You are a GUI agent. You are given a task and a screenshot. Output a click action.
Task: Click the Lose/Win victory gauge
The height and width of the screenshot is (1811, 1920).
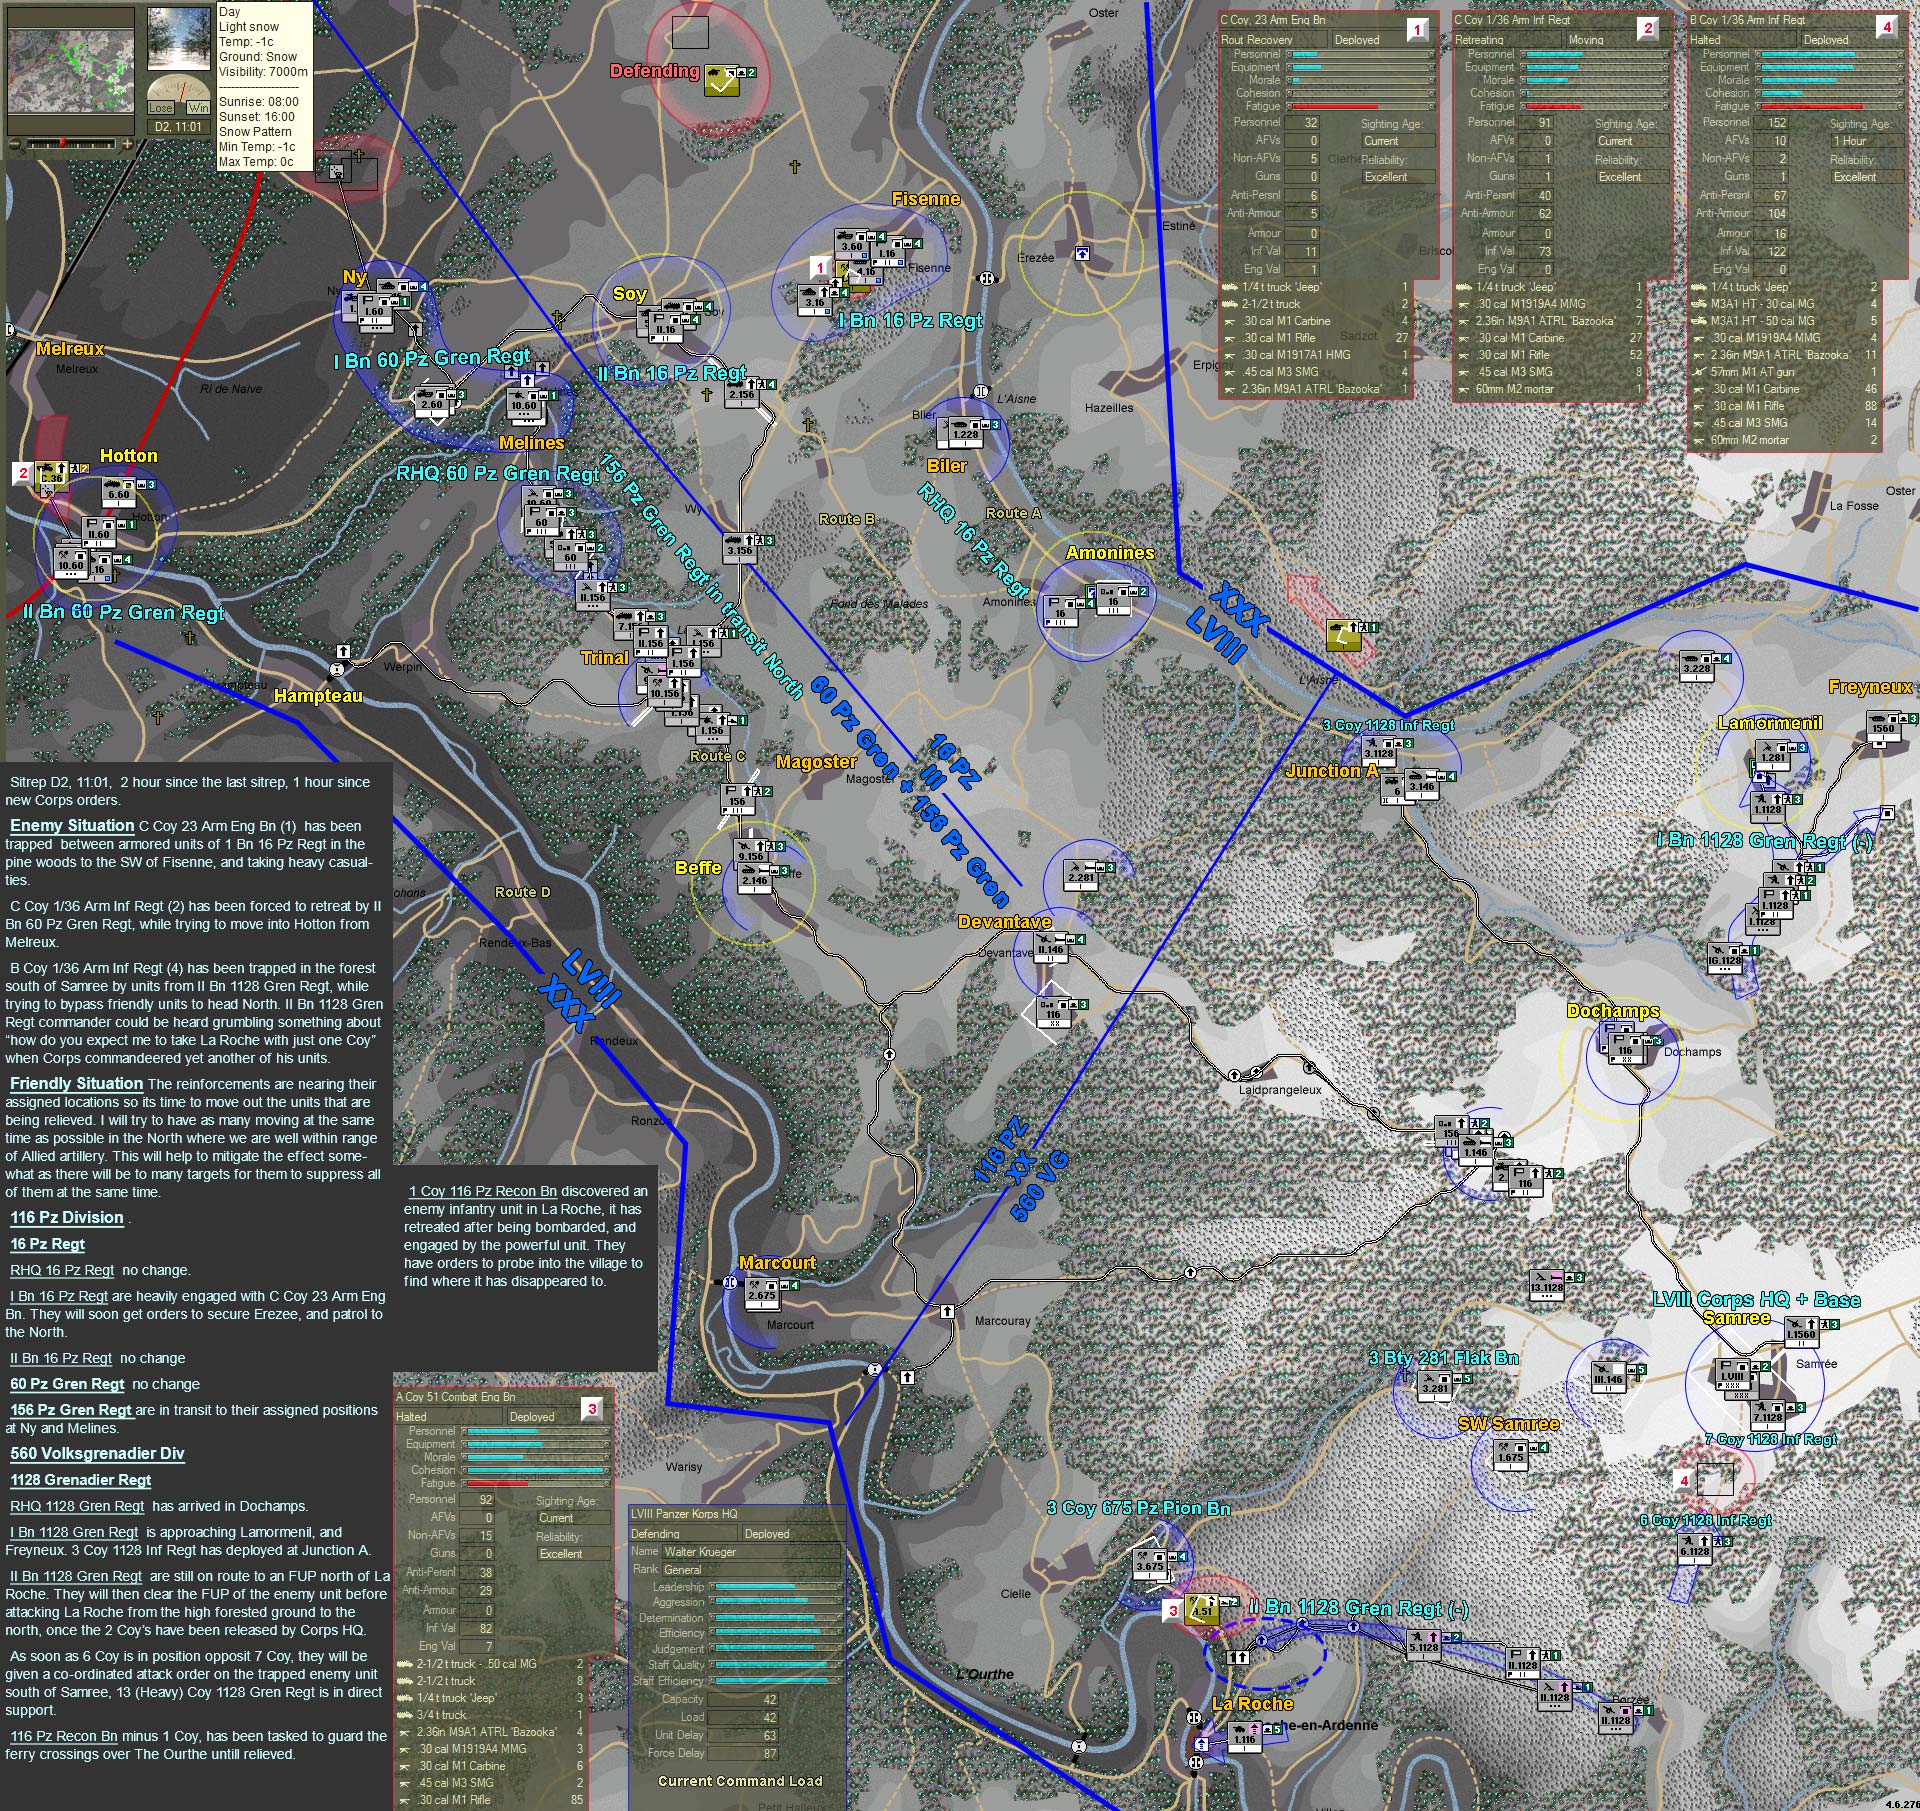tap(179, 93)
